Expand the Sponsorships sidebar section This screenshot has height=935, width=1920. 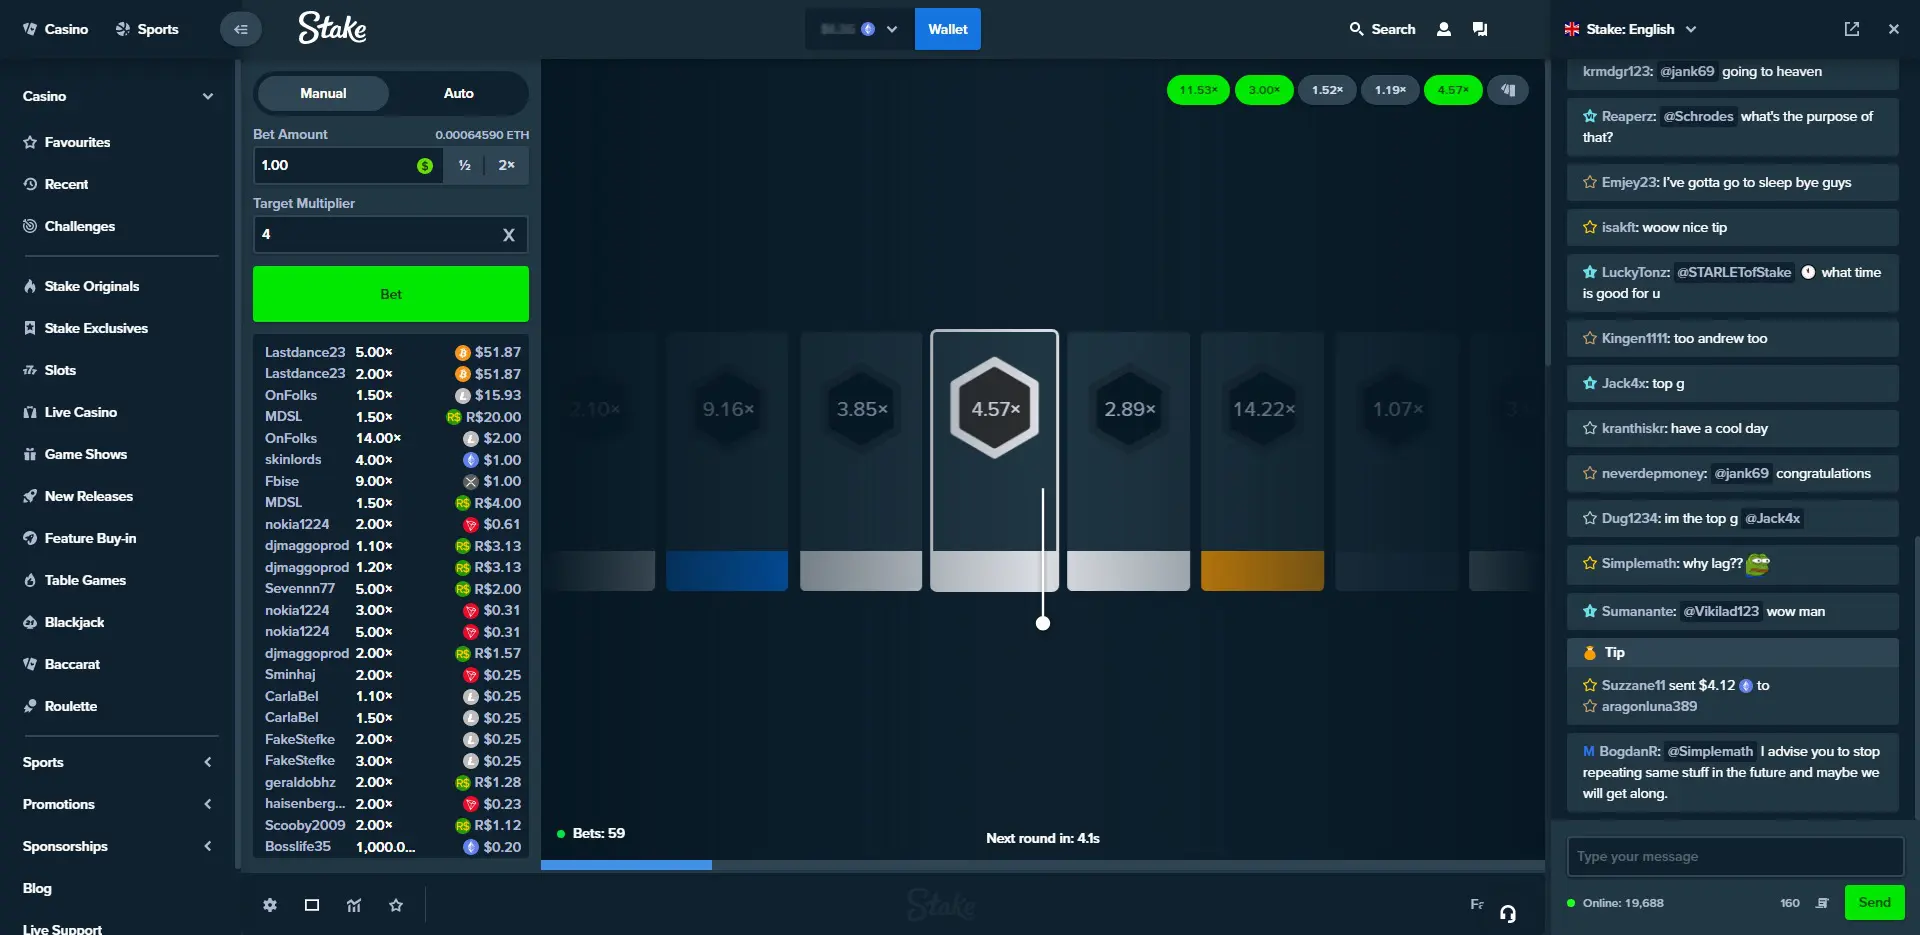click(x=208, y=846)
